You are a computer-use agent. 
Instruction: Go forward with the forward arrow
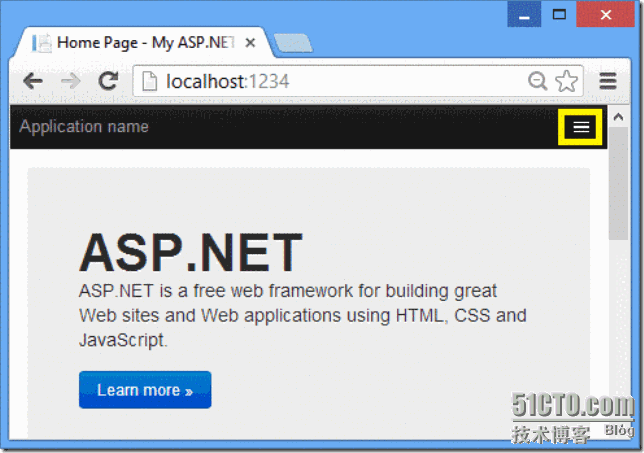coord(71,81)
